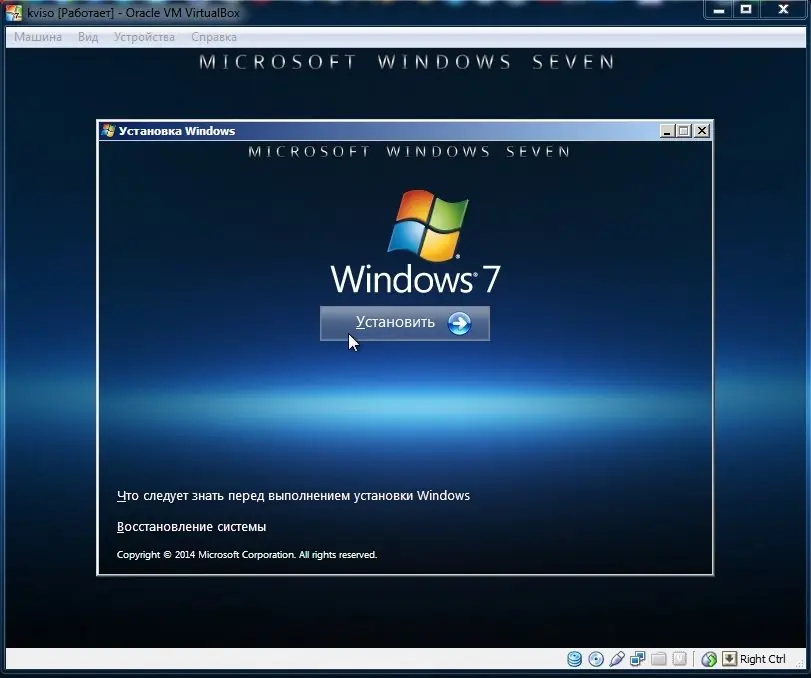Open the Справка menu
This screenshot has width=811, height=678.
click(x=214, y=37)
